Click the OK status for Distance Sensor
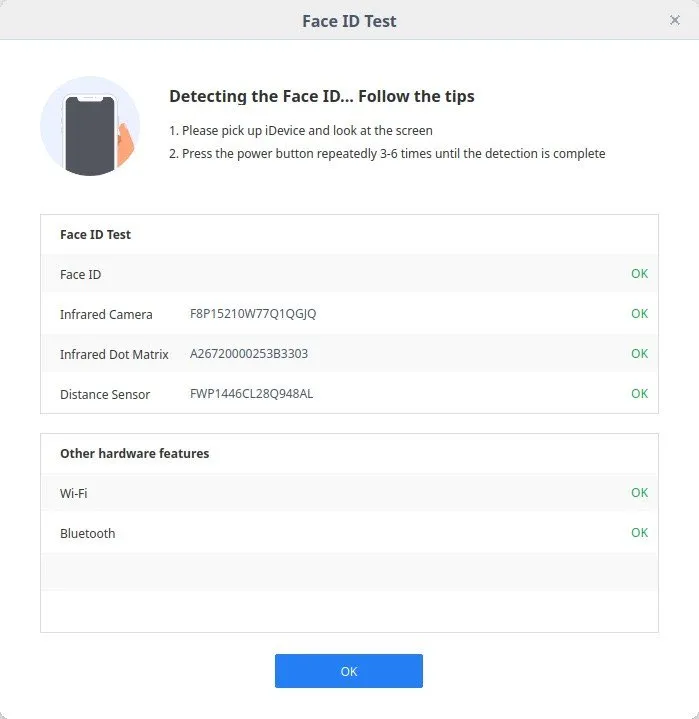 pyautogui.click(x=639, y=393)
